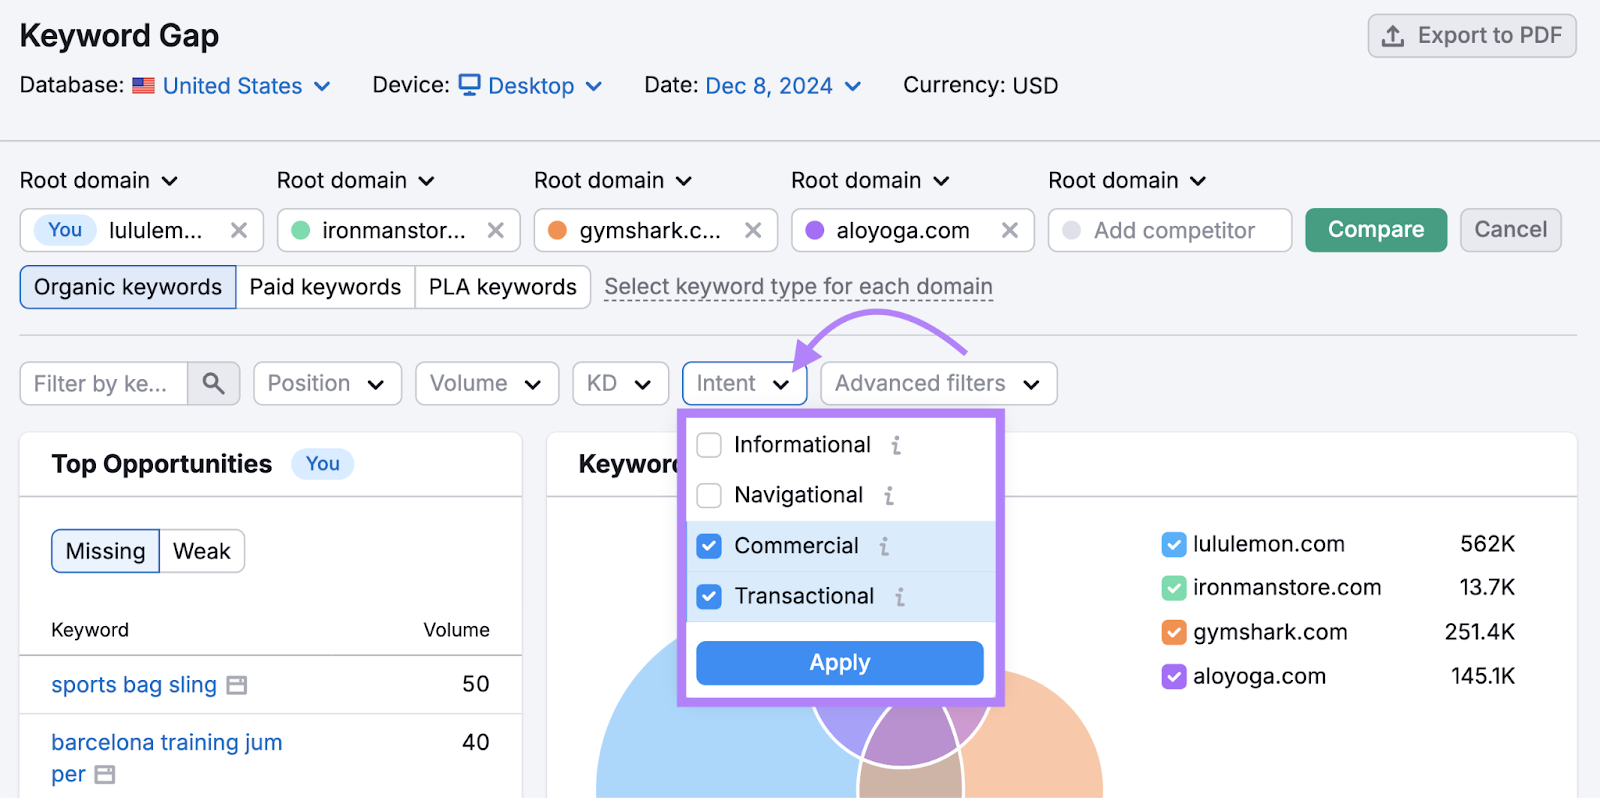Image resolution: width=1600 pixels, height=798 pixels.
Task: Open Root domain dropdown above lululemon field
Action: [x=99, y=181]
